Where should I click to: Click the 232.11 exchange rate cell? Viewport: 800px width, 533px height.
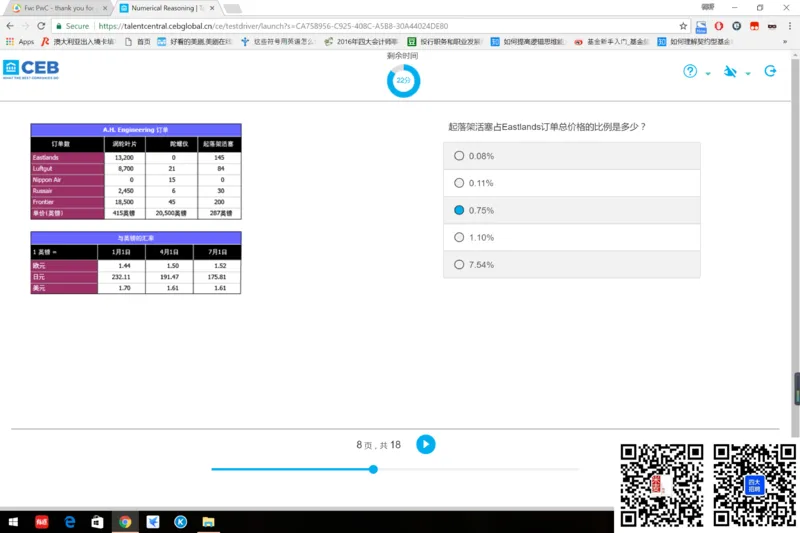click(x=121, y=276)
